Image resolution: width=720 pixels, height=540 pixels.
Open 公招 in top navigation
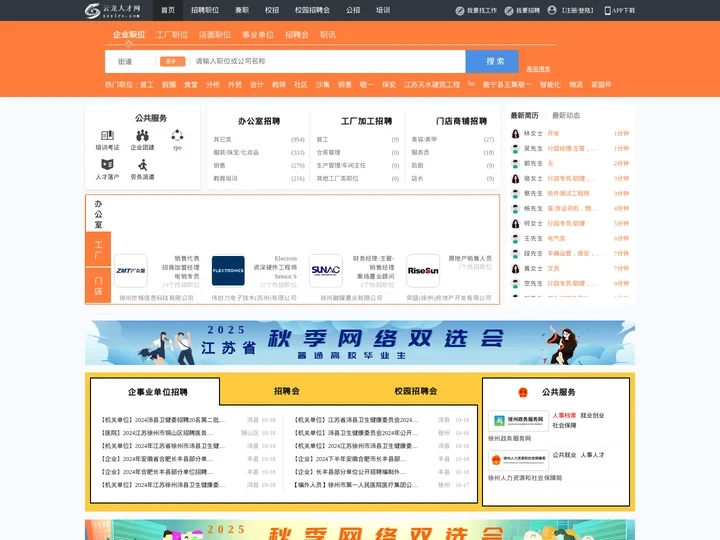pos(353,10)
